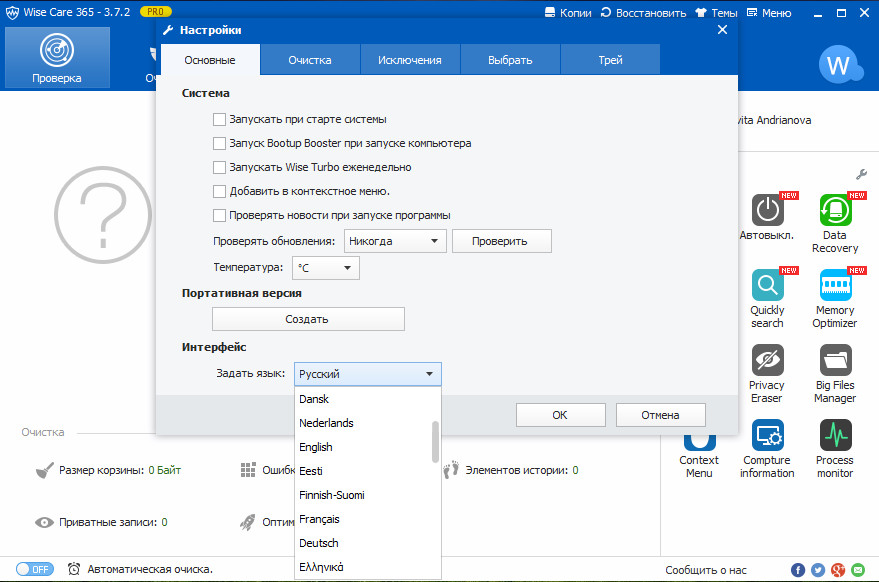Click the Сообщить о нас link
Screen dimensions: 879x582
point(706,570)
